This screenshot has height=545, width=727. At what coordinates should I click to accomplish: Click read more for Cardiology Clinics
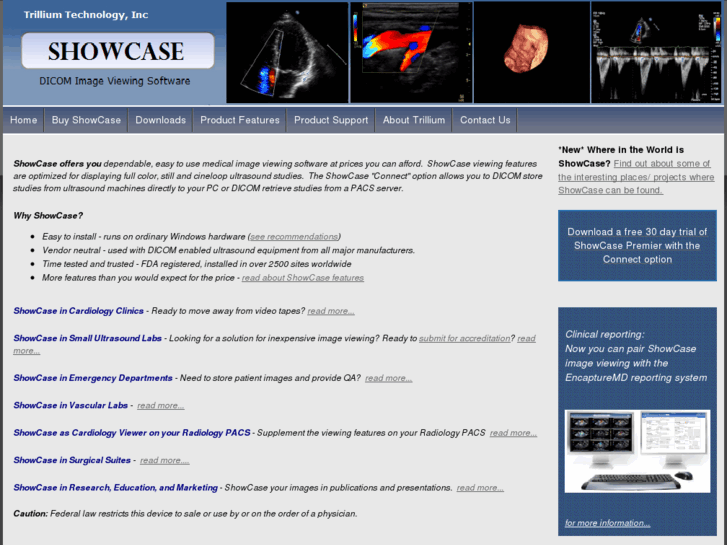331,311
